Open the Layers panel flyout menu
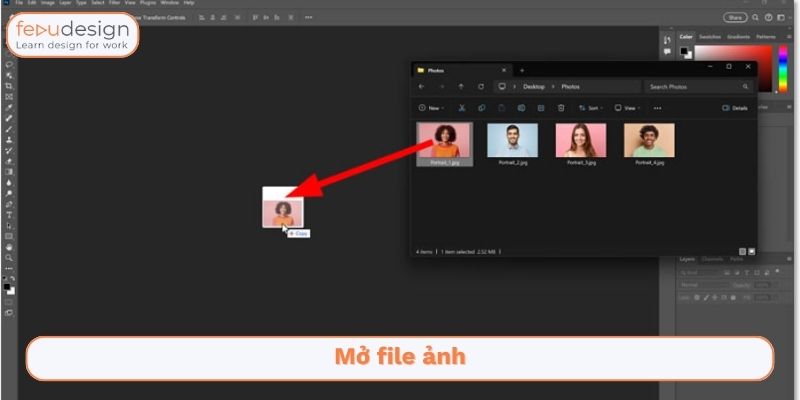800x400 pixels. [789, 259]
